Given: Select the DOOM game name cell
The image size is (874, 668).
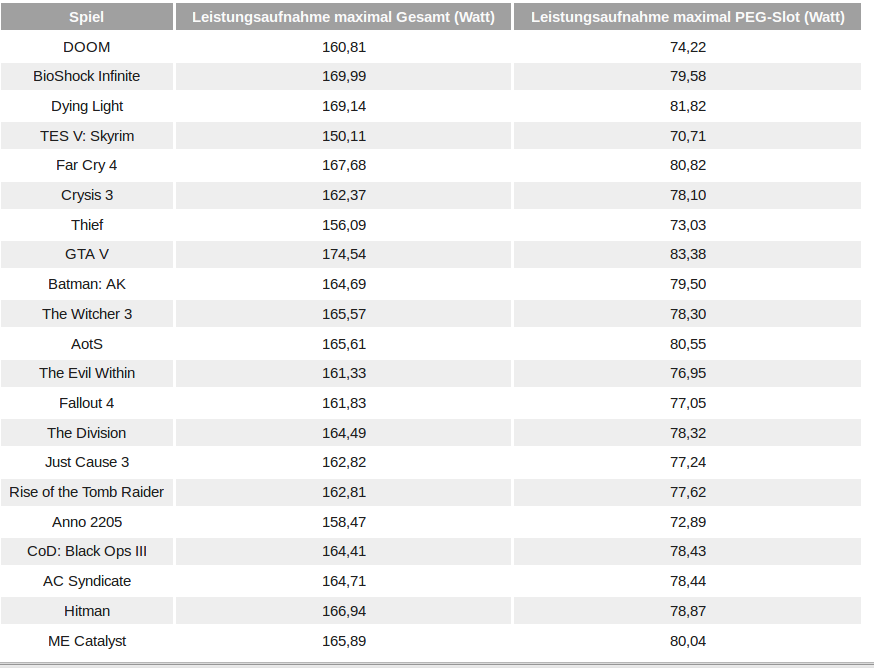Looking at the screenshot, I should pos(86,47).
